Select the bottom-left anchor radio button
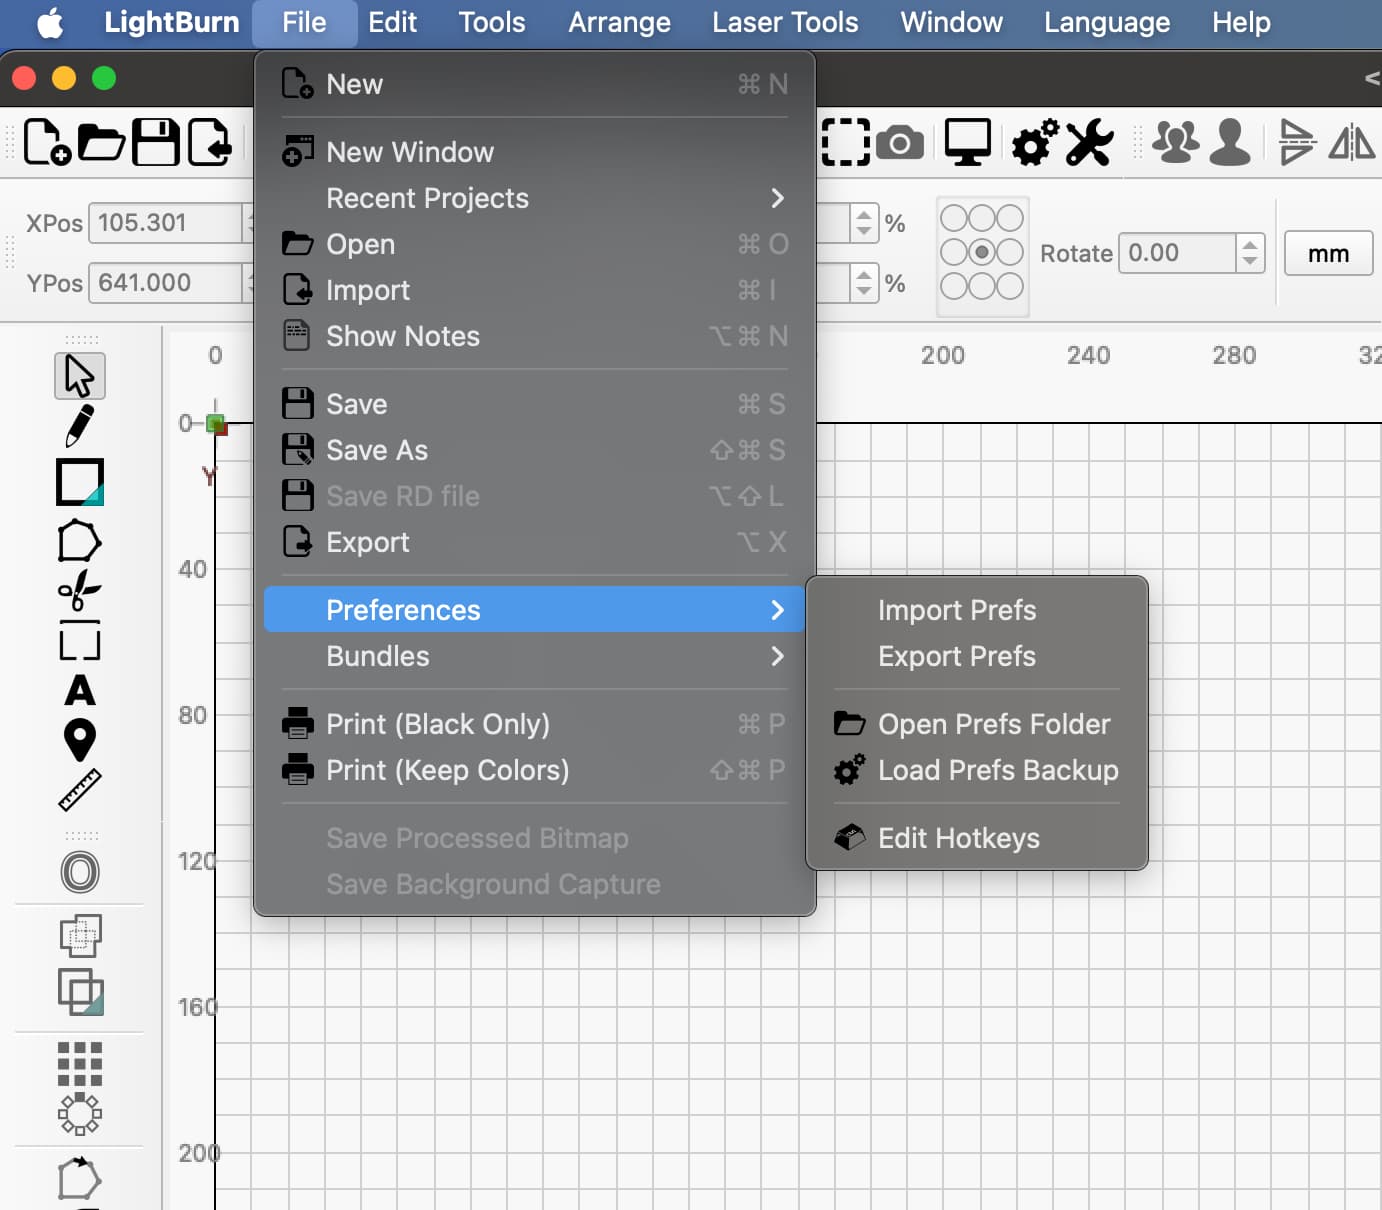 coord(954,286)
